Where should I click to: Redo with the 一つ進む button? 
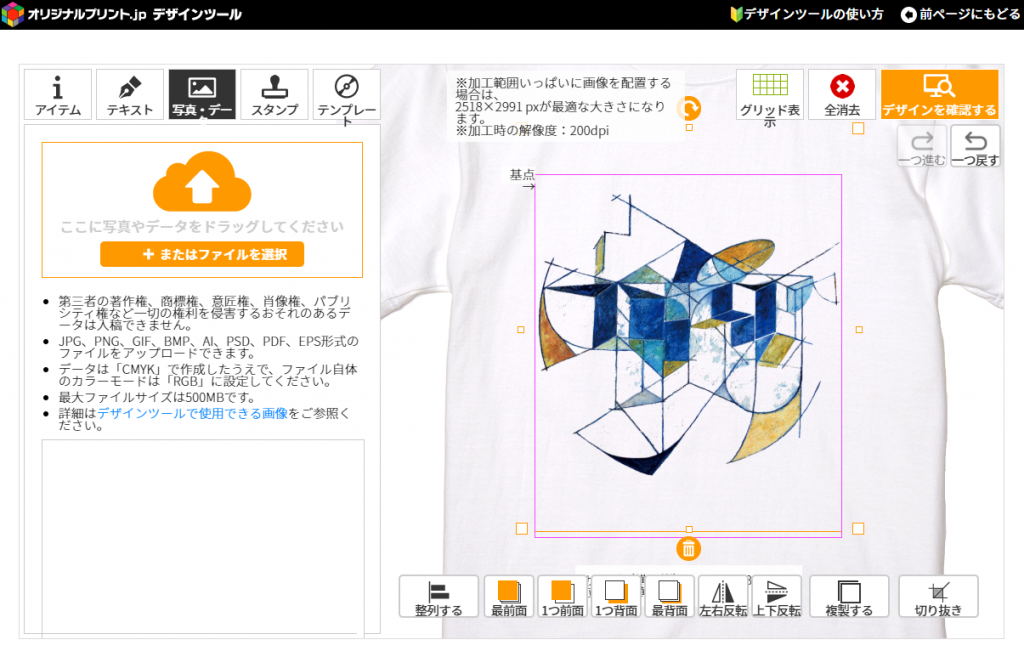[921, 147]
